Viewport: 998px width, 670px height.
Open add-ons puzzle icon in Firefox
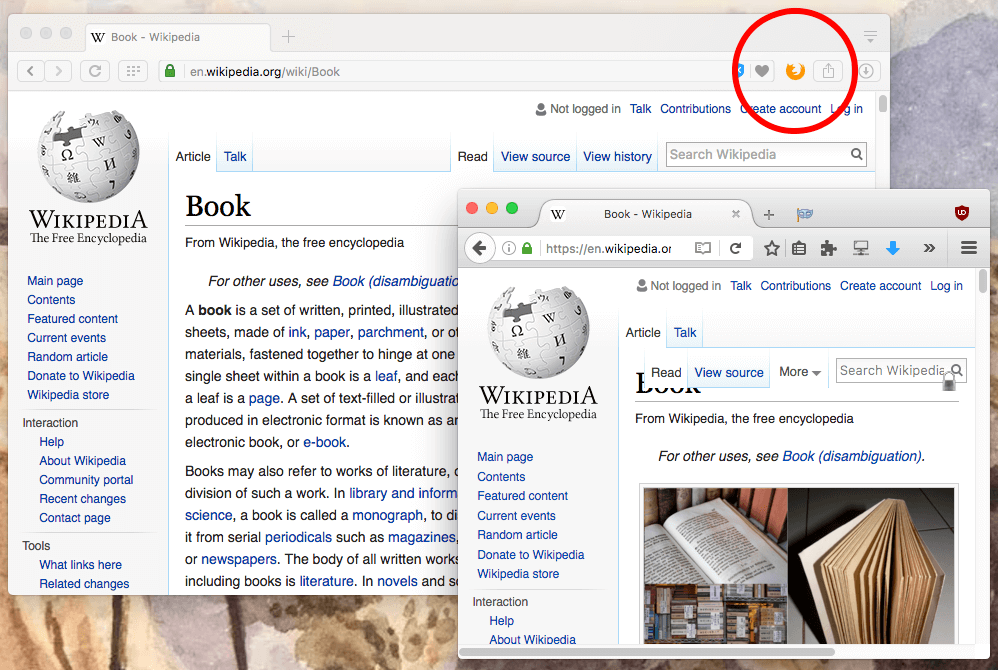[829, 248]
